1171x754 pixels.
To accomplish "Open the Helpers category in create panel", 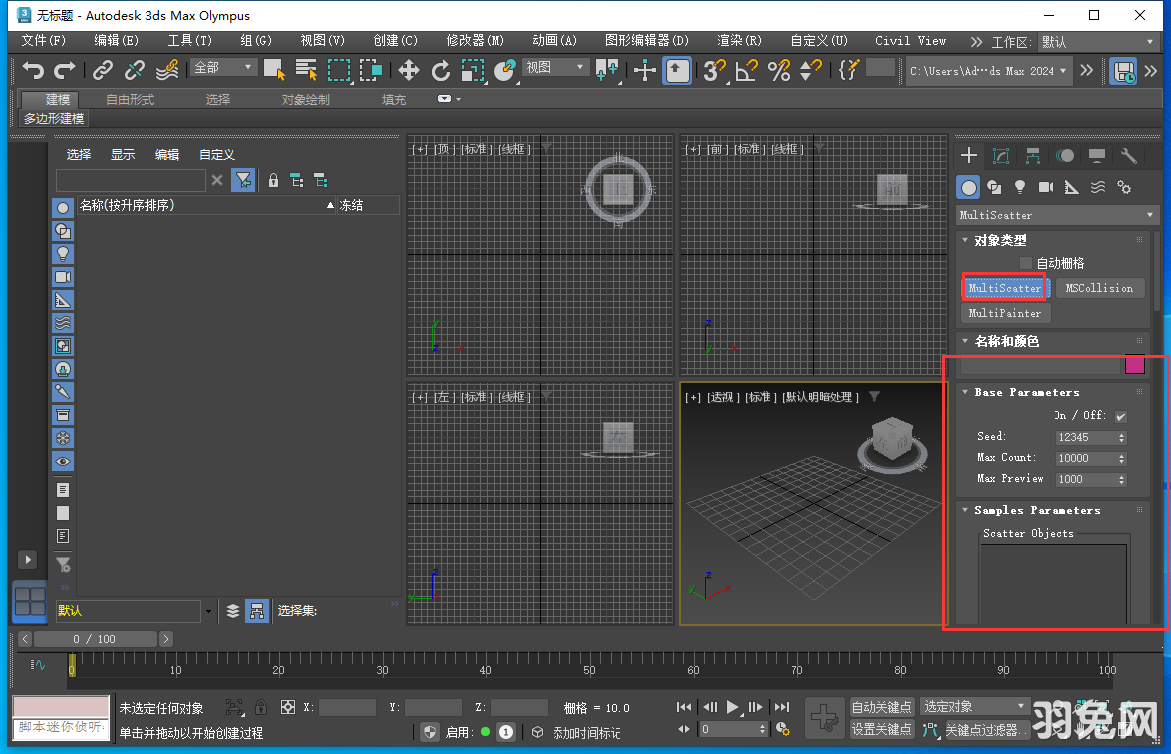I will (1071, 187).
